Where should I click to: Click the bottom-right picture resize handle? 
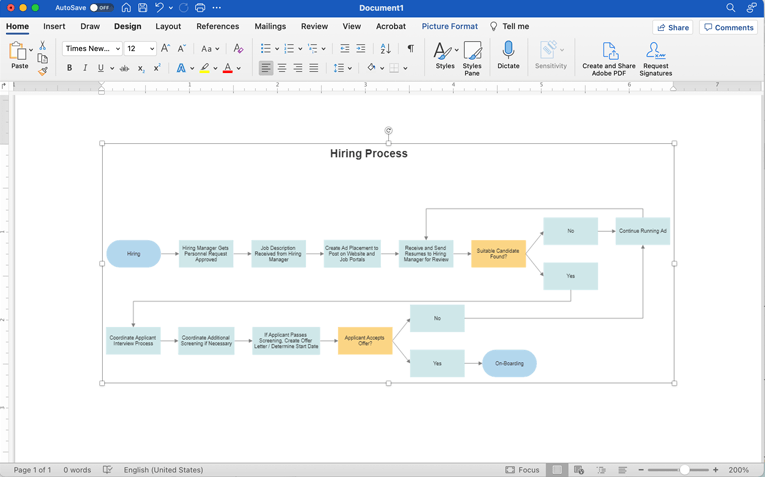[x=674, y=383]
